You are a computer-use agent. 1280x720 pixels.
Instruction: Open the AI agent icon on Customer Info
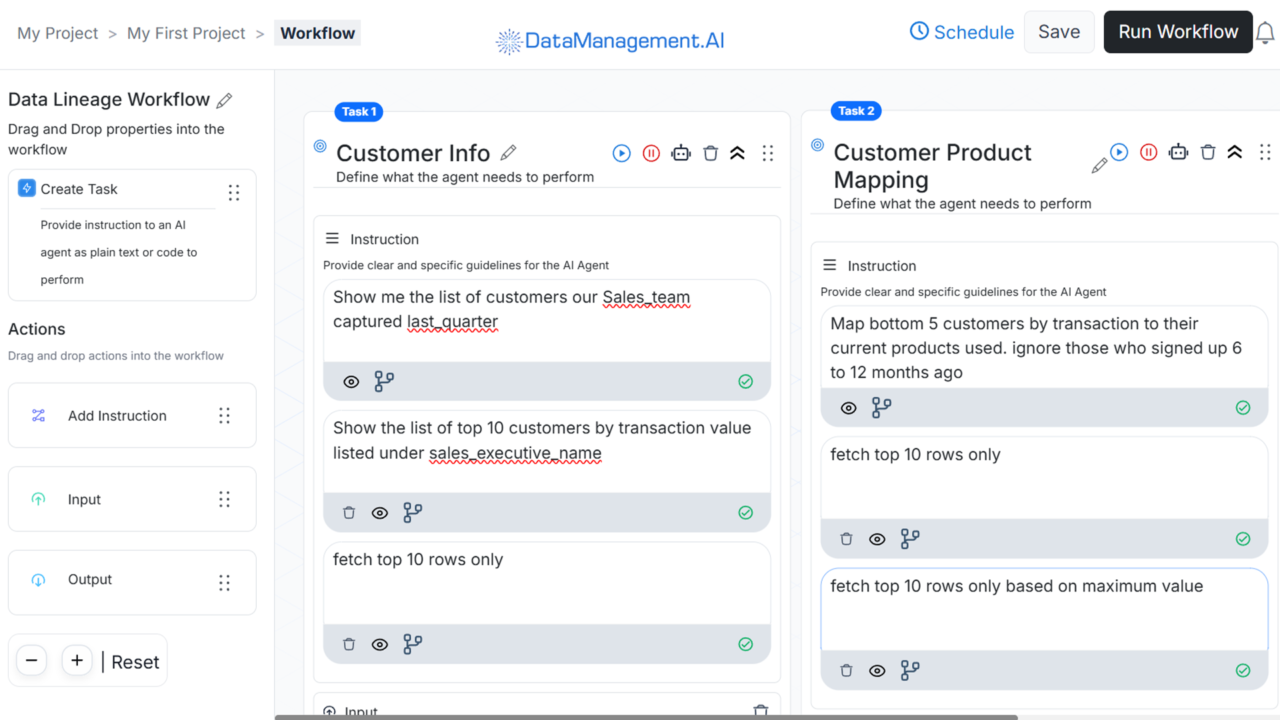(x=681, y=152)
